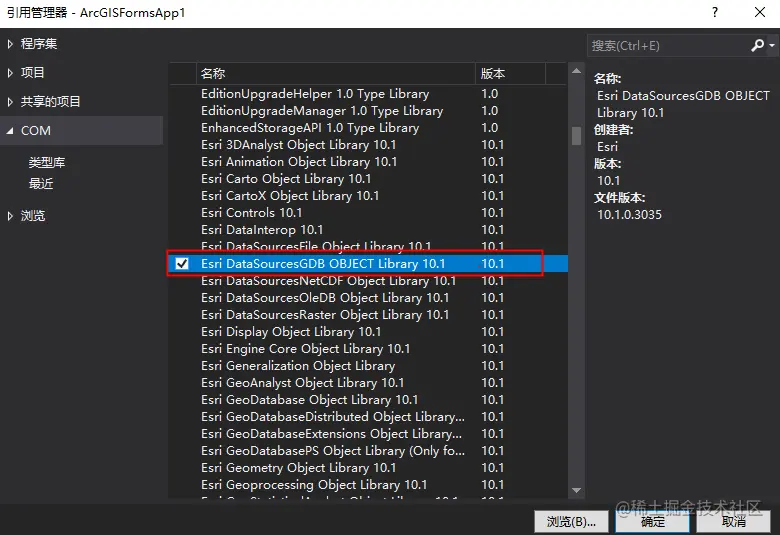The height and width of the screenshot is (535, 780).
Task: Close the Reference Manager dialog
Action: [760, 12]
